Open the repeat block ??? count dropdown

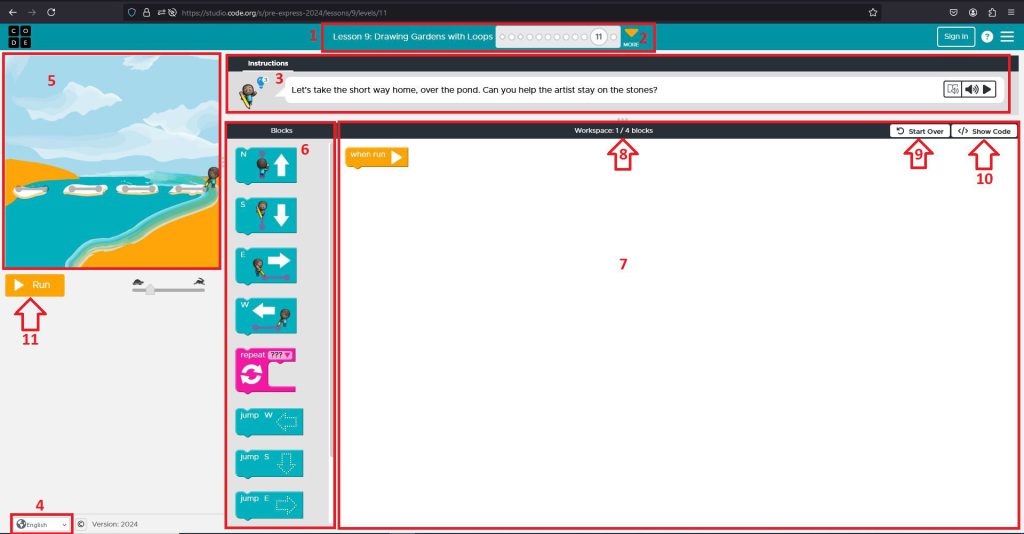pos(279,355)
